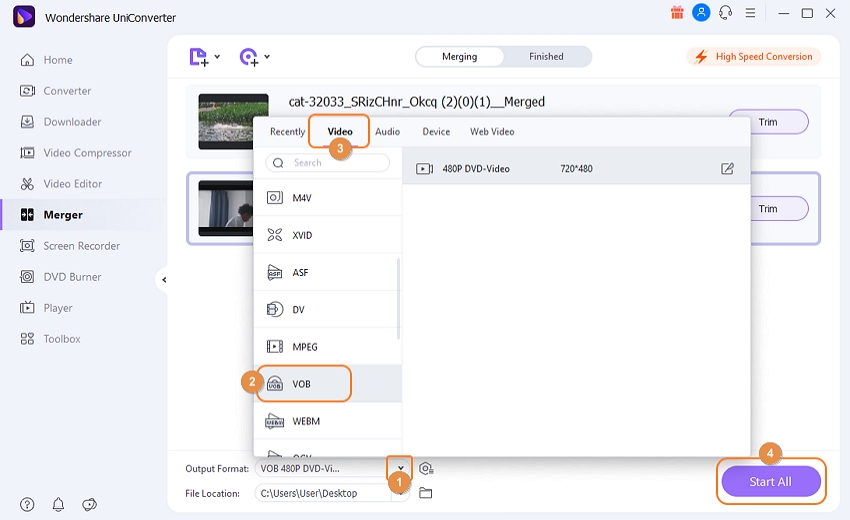Select the second video thumbnail

pos(226,208)
